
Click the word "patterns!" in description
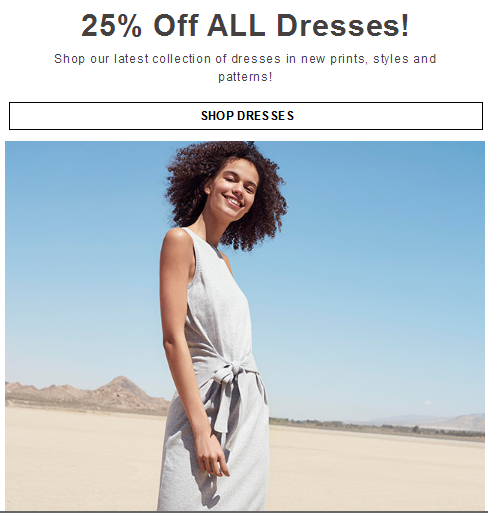click(245, 77)
